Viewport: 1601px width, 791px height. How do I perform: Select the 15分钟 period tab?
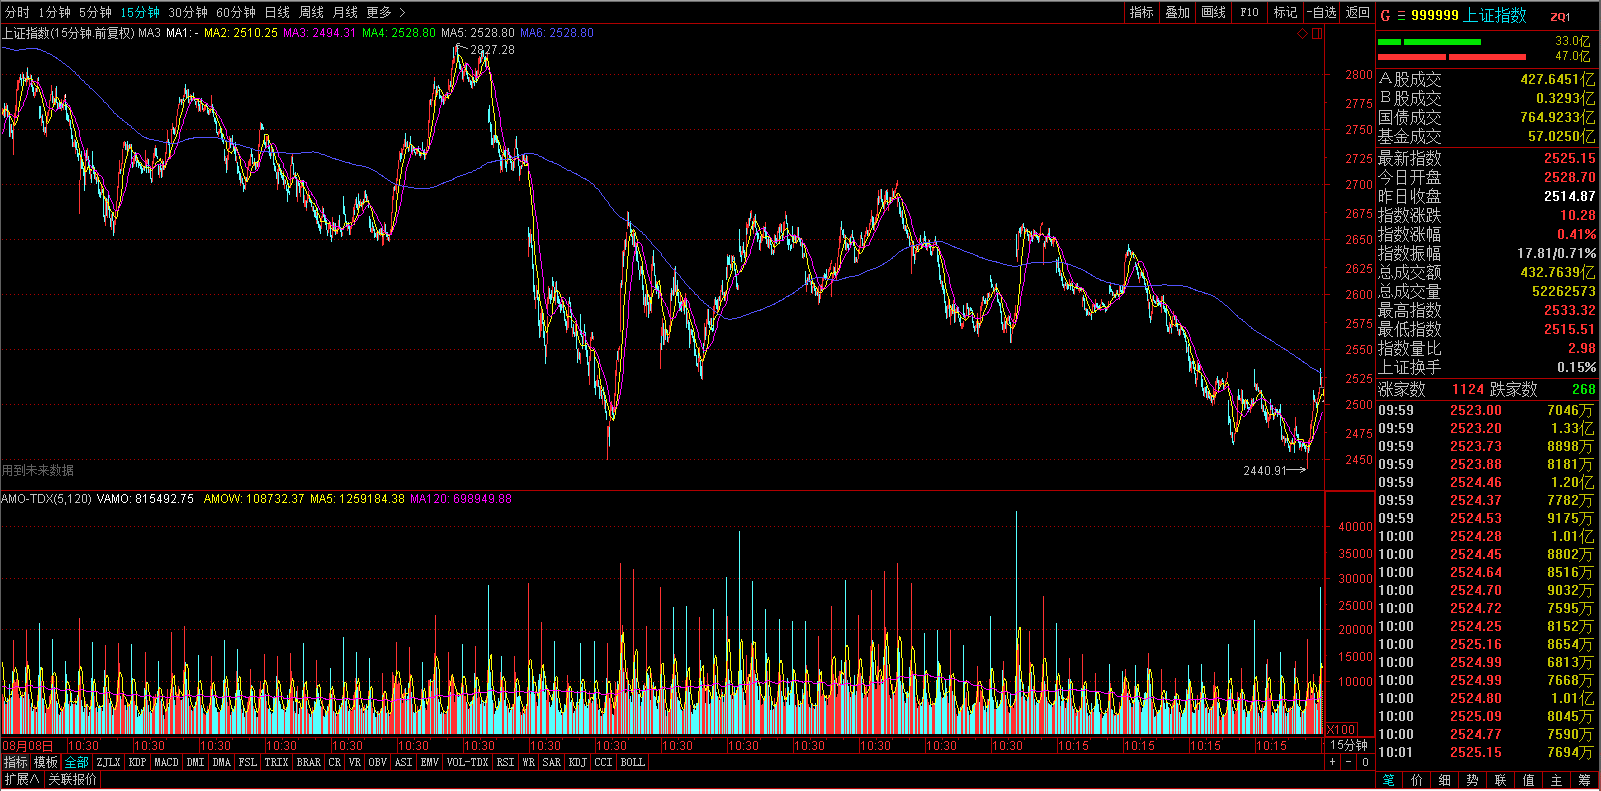click(140, 12)
